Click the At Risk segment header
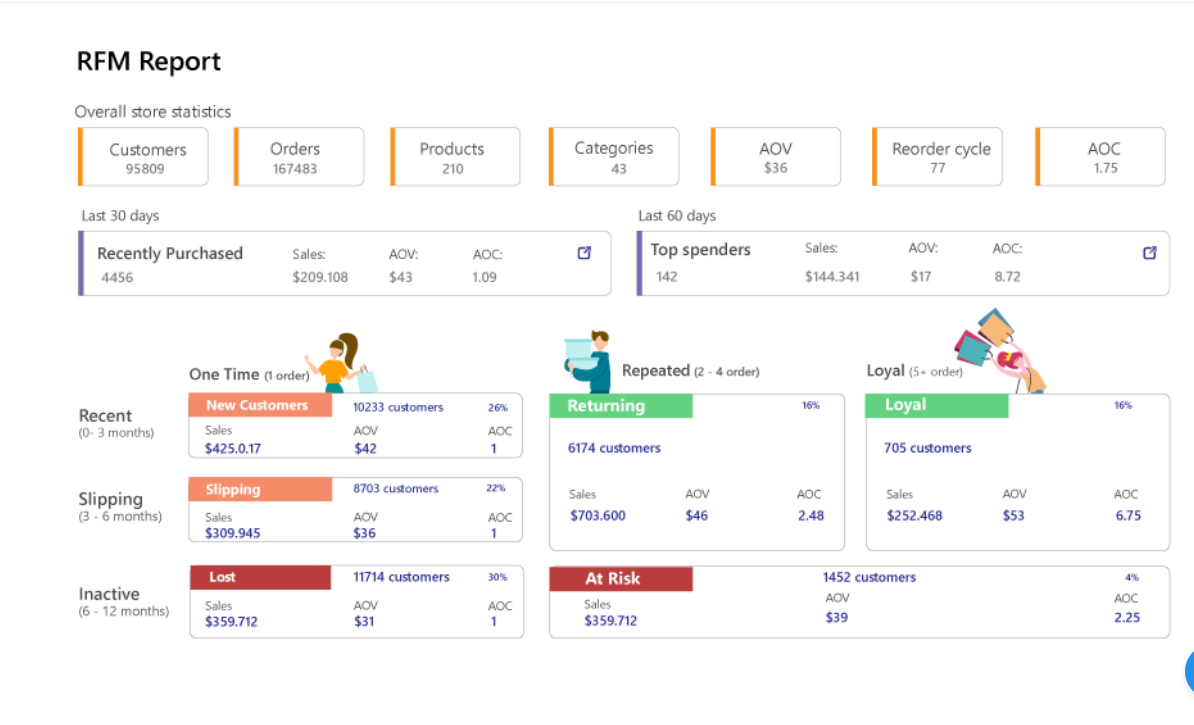The width and height of the screenshot is (1194, 725). (x=620, y=578)
